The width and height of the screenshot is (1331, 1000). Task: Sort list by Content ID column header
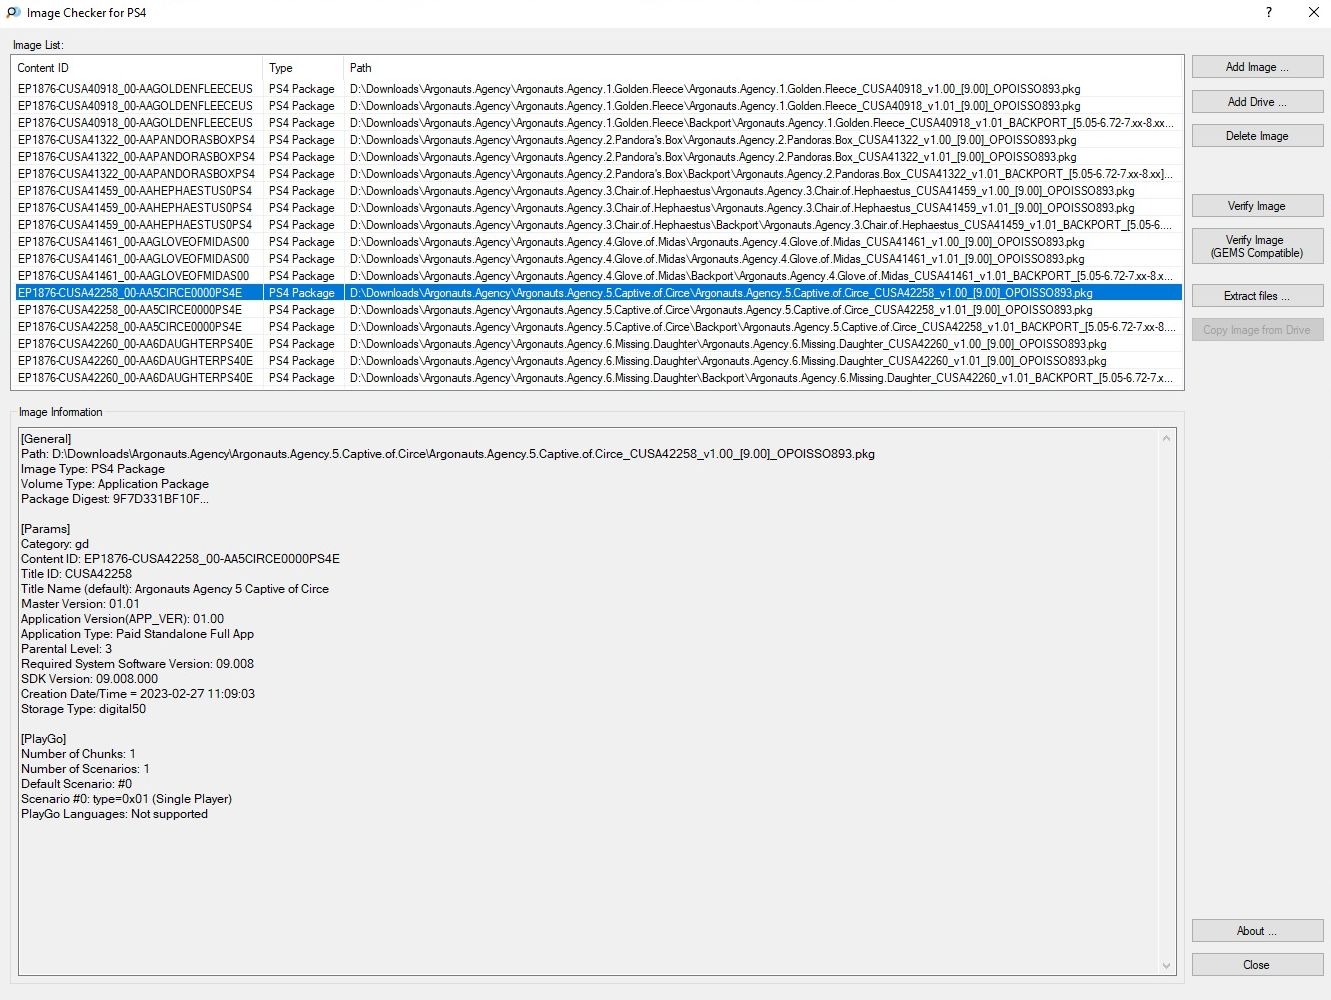[136, 68]
